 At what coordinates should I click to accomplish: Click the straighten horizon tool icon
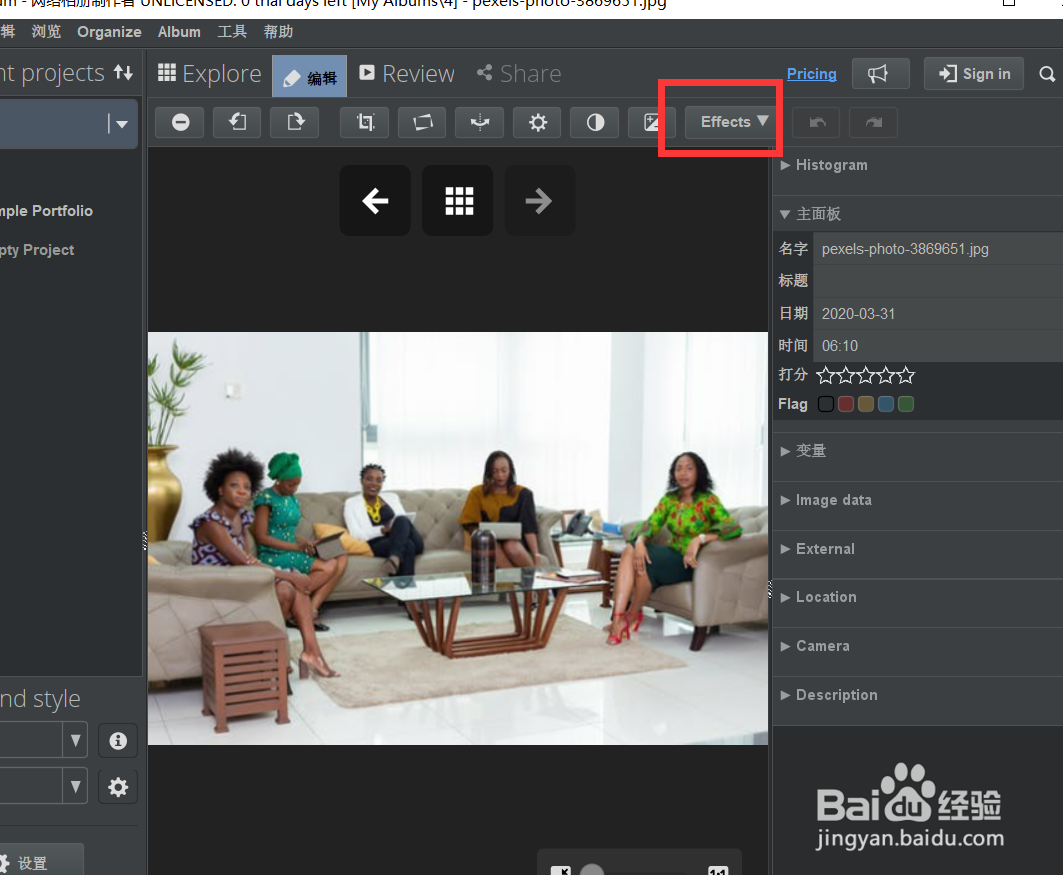pyautogui.click(x=479, y=123)
